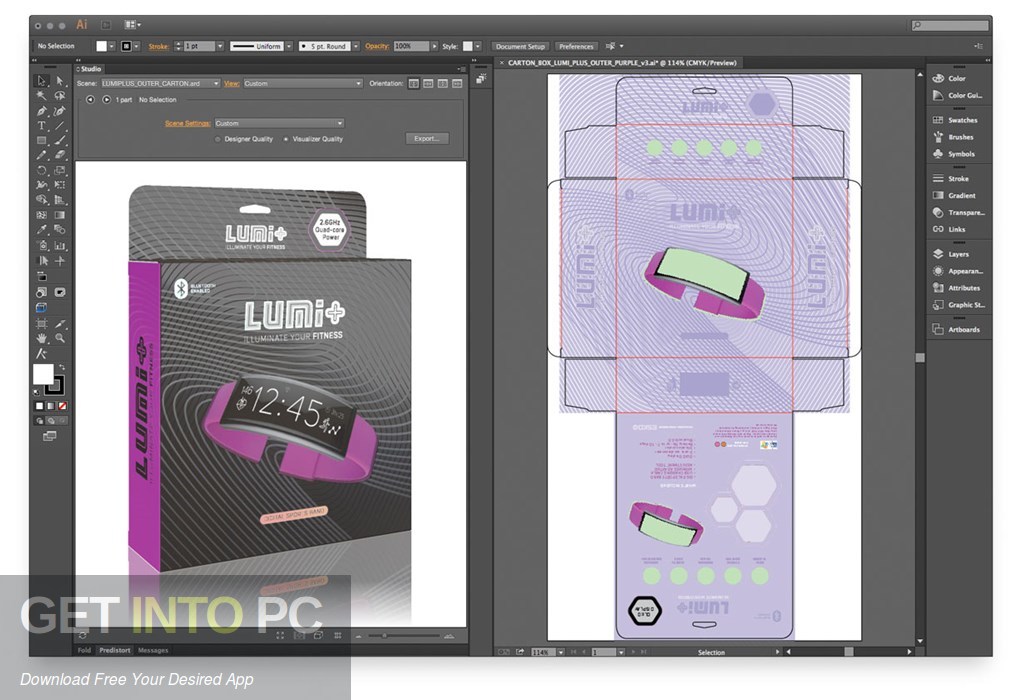Select the Visualizer Quality radio button
1021x700 pixels.
click(x=285, y=139)
